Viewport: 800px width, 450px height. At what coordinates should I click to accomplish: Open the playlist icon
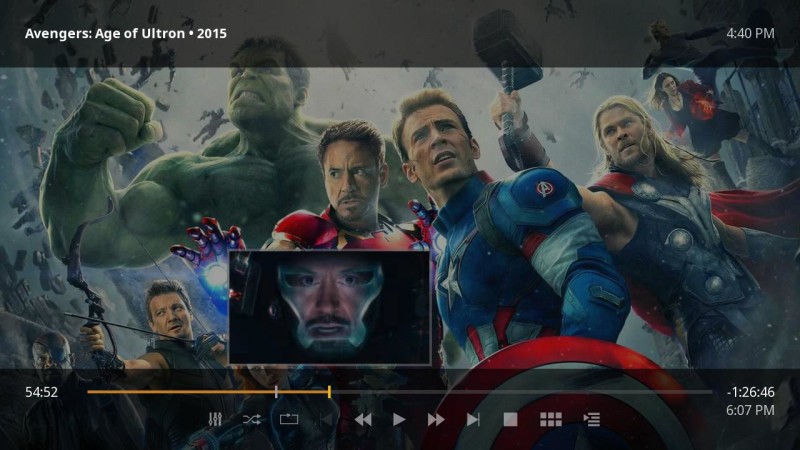coord(591,420)
